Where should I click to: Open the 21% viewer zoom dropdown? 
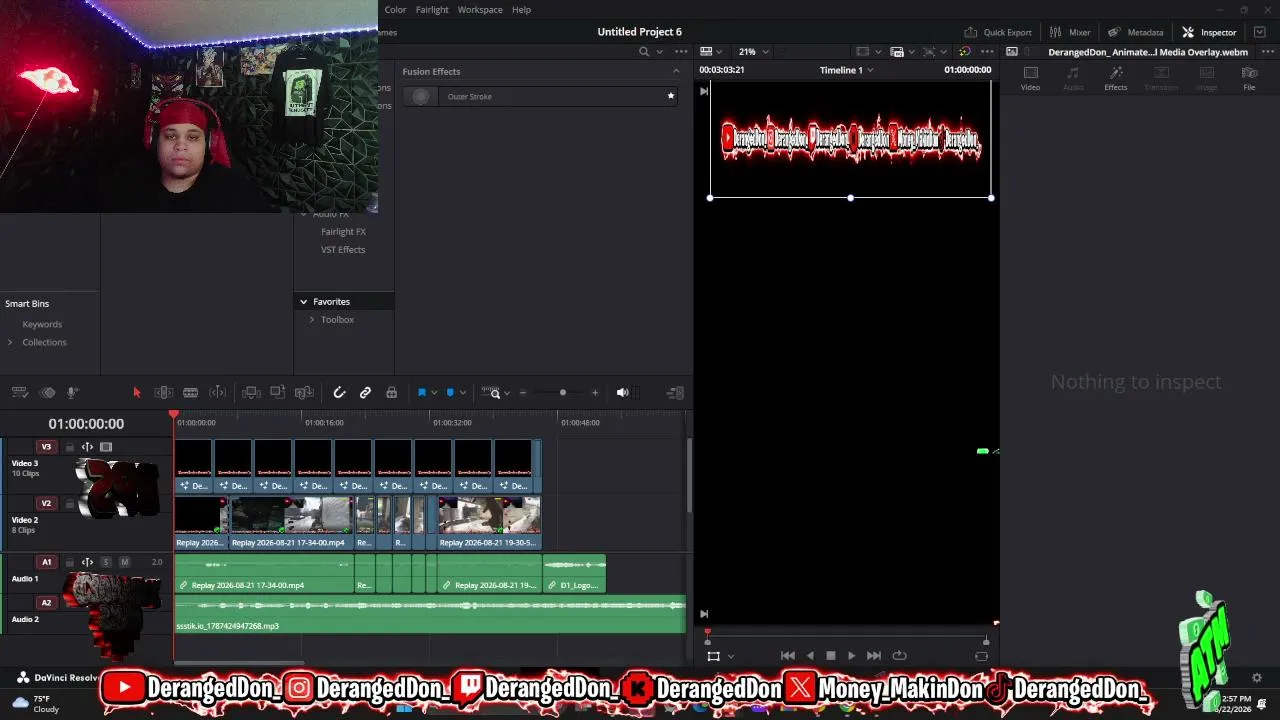[754, 51]
